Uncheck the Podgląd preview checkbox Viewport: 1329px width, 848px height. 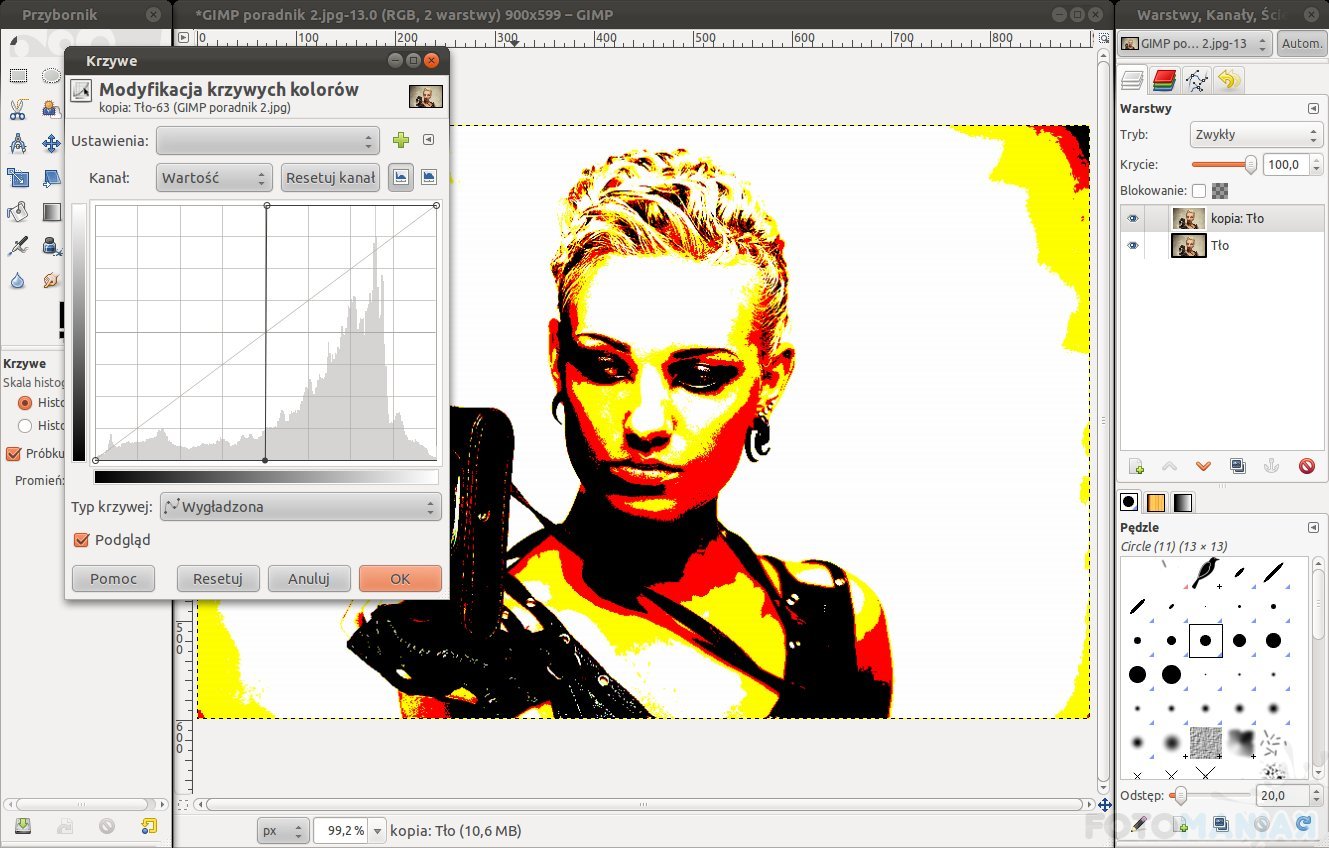82,540
